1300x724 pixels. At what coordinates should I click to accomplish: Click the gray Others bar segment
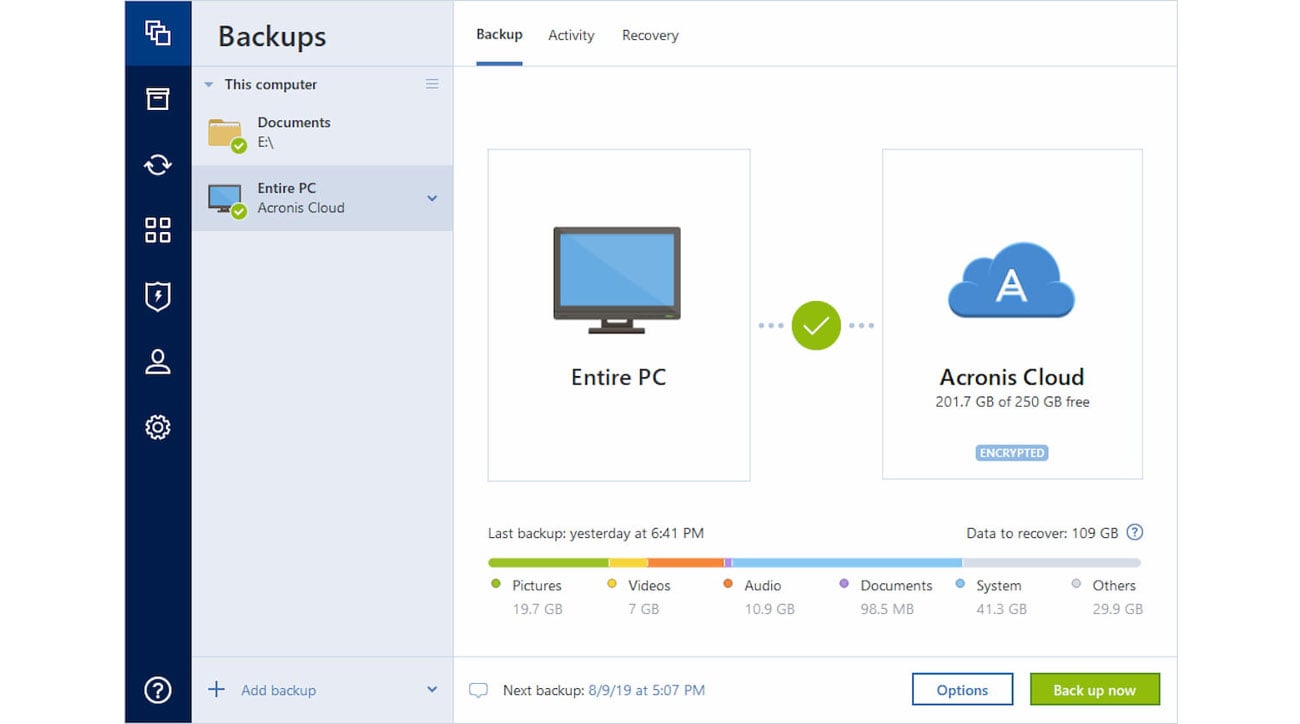point(1051,563)
